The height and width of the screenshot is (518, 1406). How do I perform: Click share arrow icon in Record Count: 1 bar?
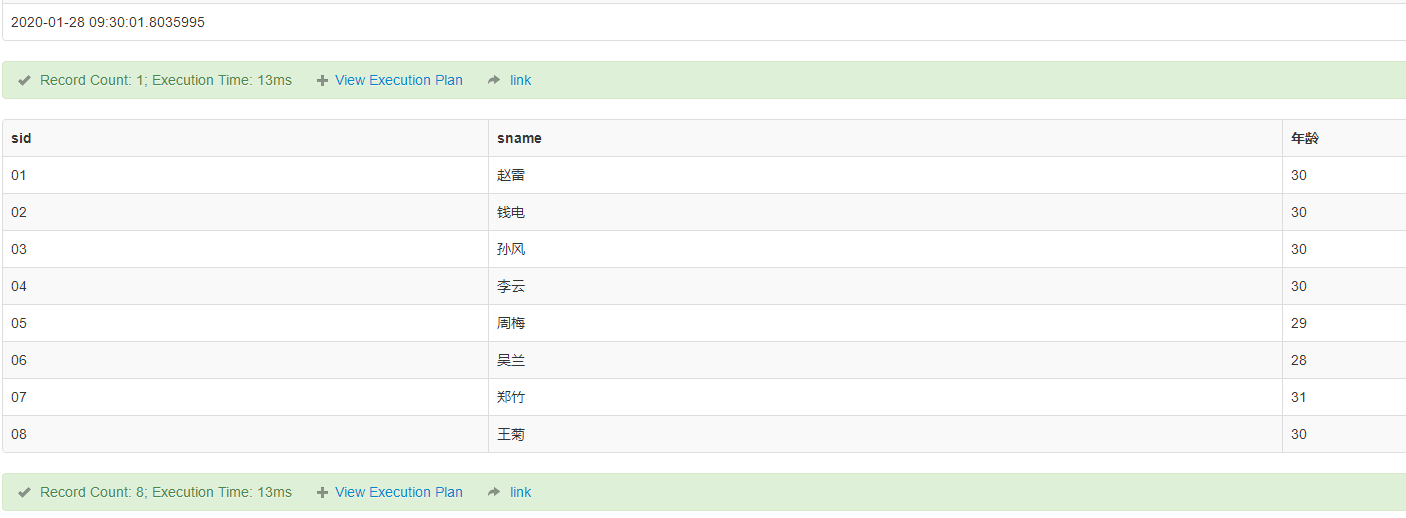[494, 80]
